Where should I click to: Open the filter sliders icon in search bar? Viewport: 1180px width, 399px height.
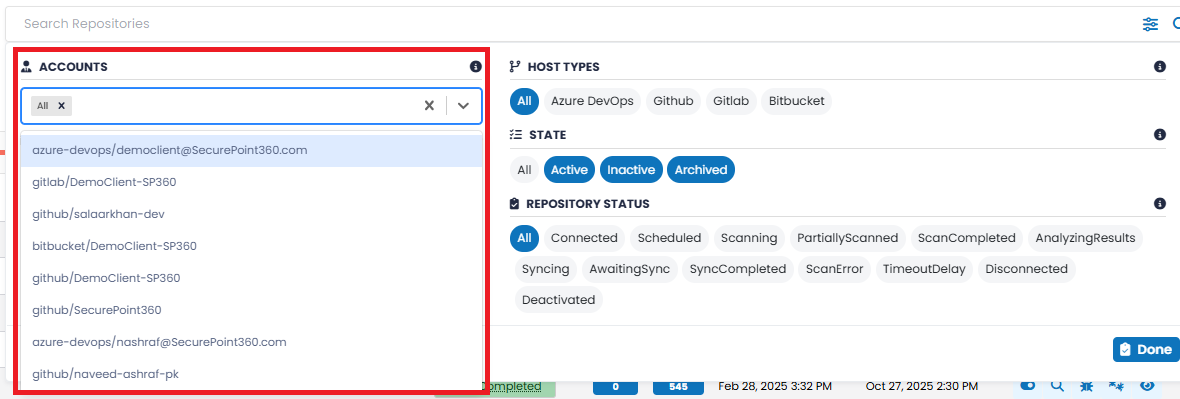click(x=1150, y=24)
